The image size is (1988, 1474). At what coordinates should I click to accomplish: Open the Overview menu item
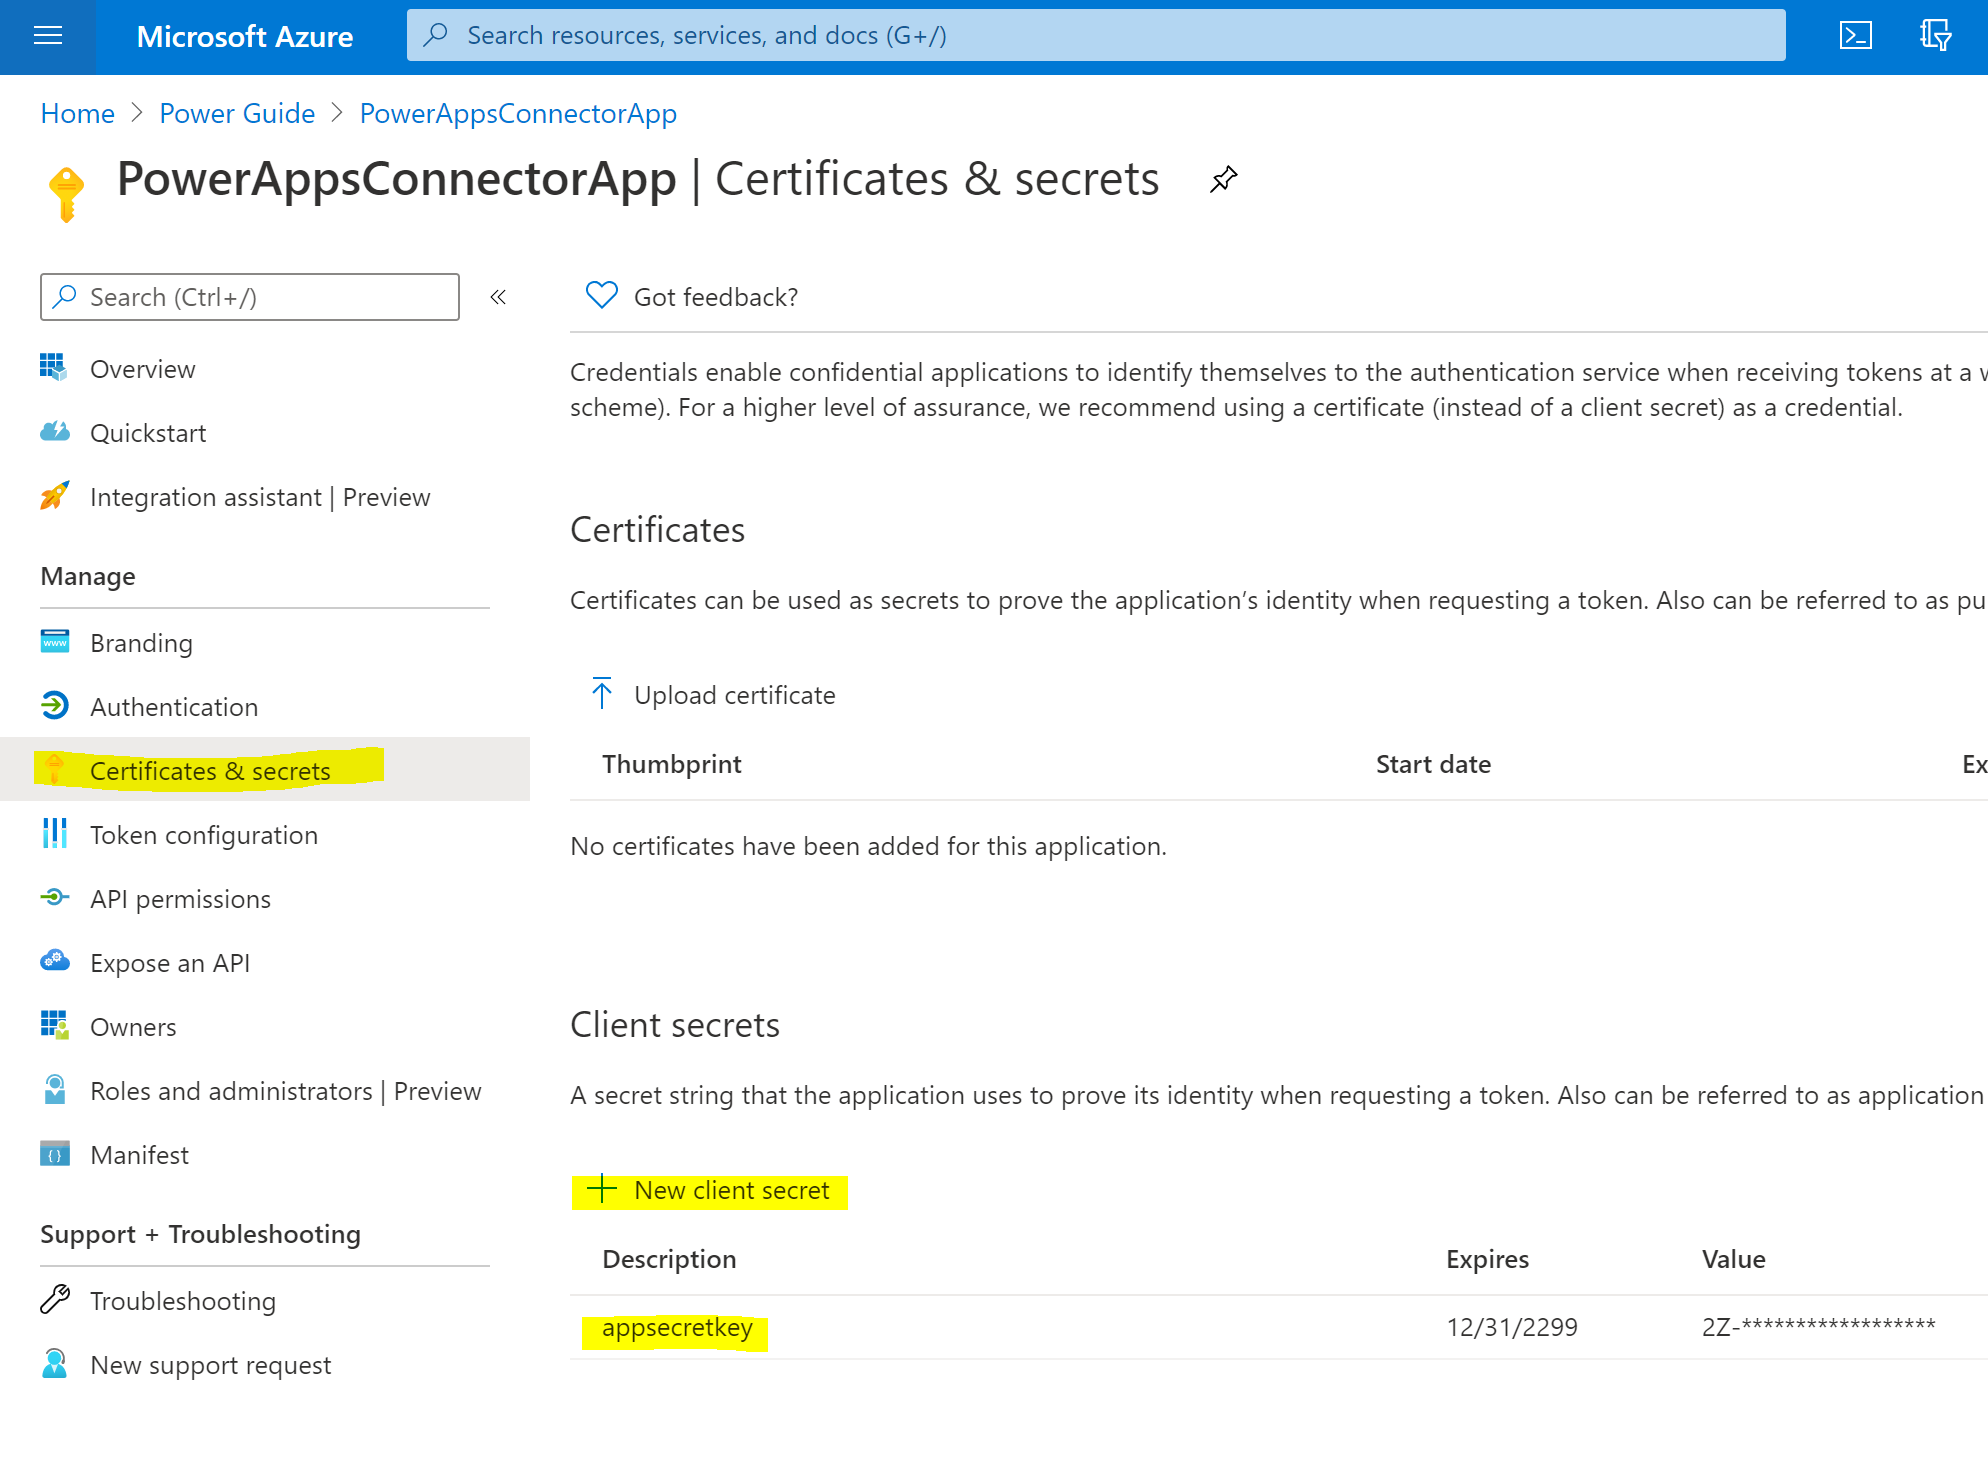coord(142,369)
